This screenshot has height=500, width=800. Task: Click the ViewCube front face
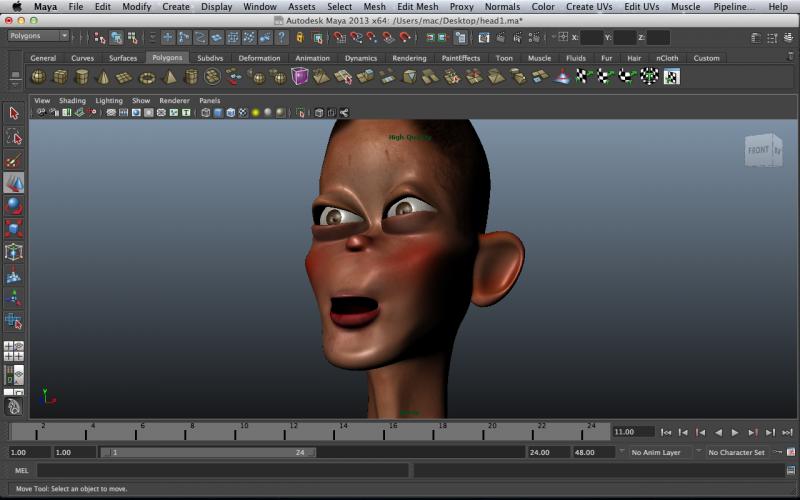coord(760,151)
